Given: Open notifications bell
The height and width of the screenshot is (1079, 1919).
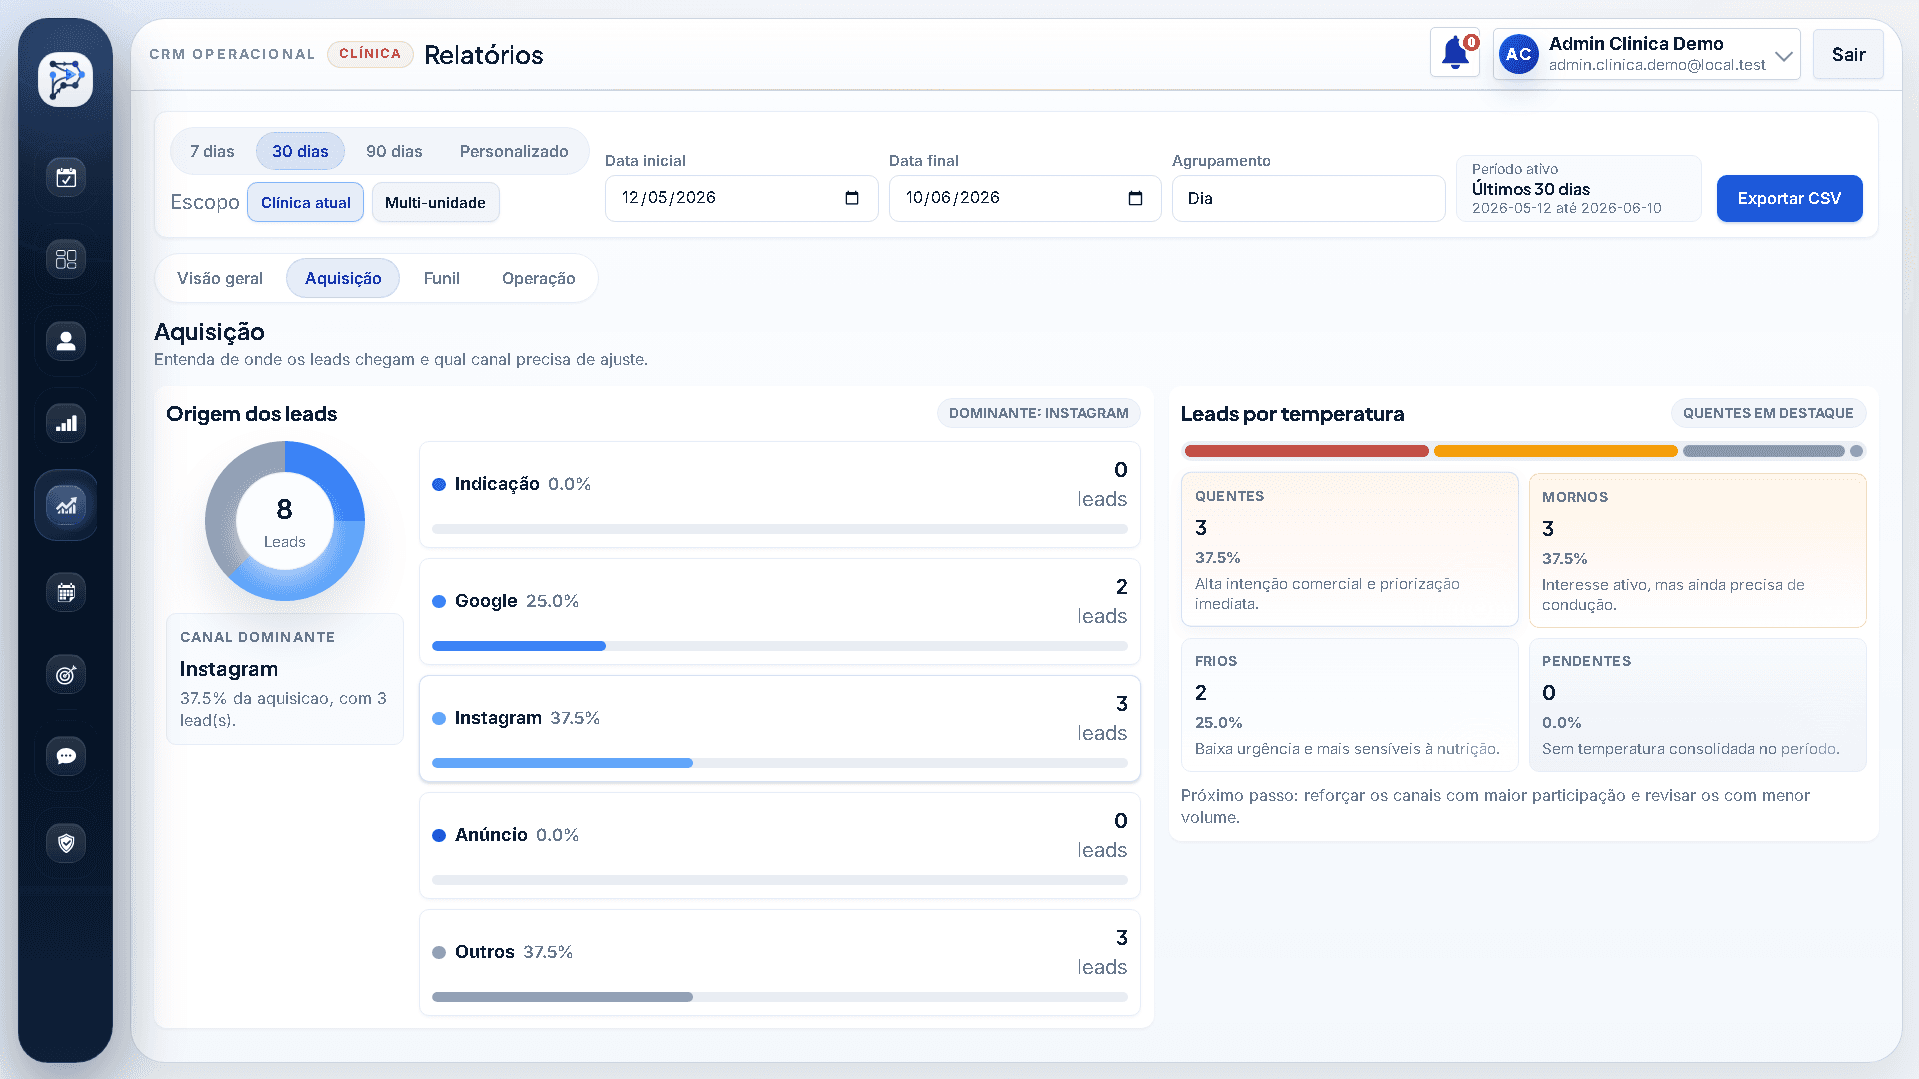Looking at the screenshot, I should (1455, 54).
